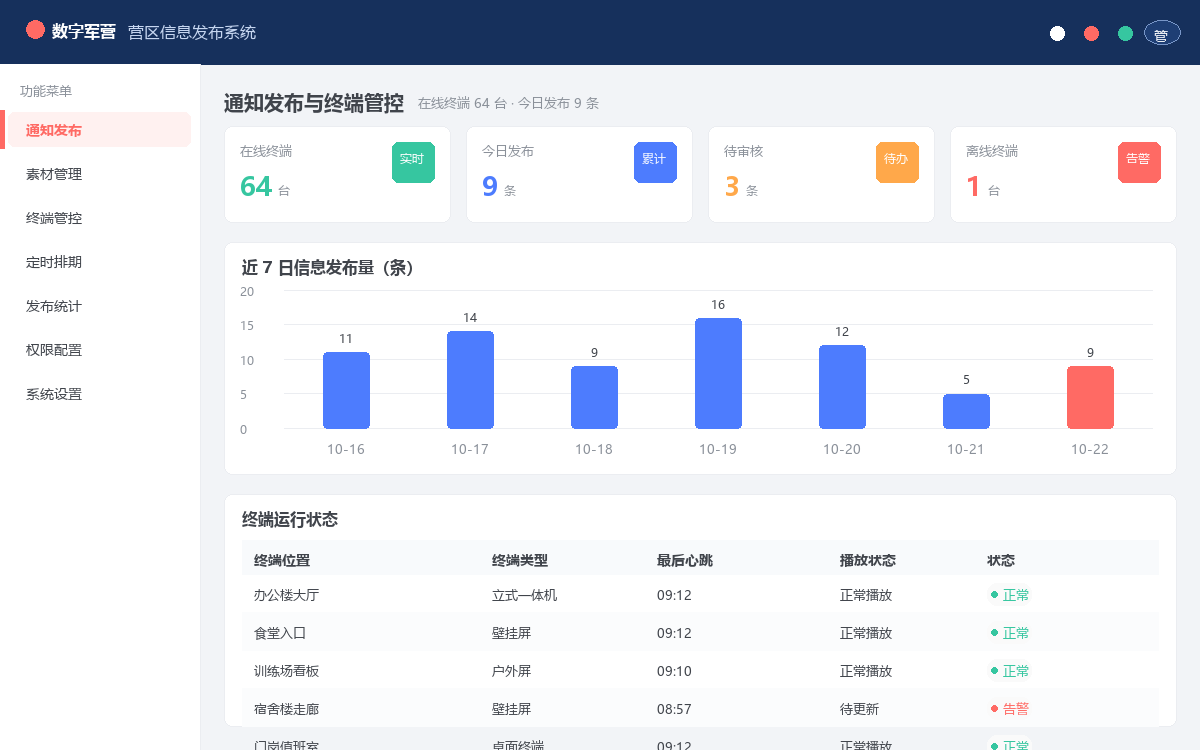Image resolution: width=1200 pixels, height=750 pixels.
Task: Click the 10-17 bar in chart
Action: (470, 380)
